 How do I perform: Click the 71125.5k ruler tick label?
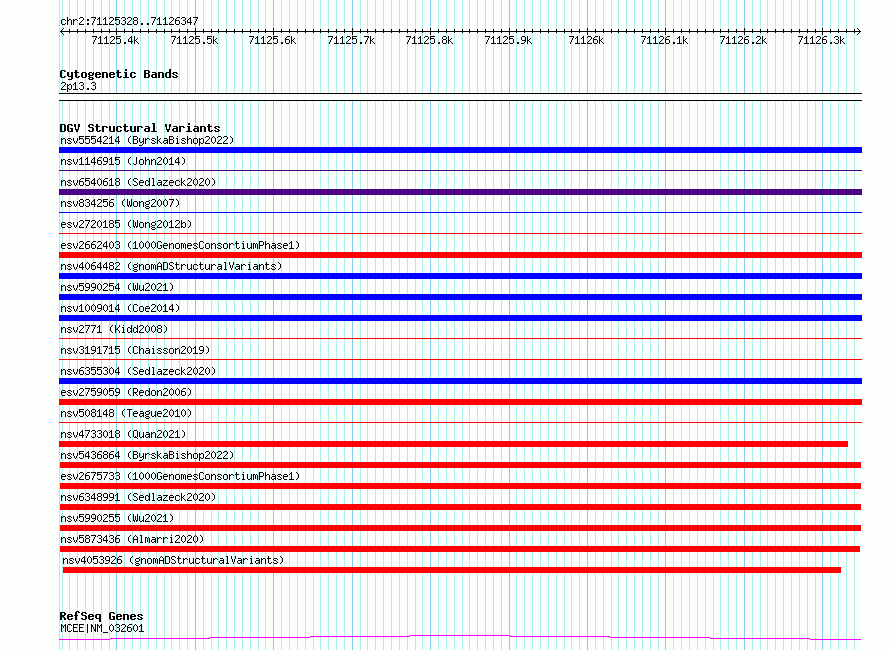click(194, 40)
